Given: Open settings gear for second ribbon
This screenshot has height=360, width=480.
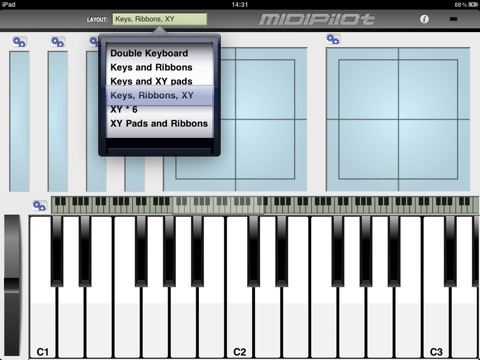Looking at the screenshot, I should tap(58, 42).
